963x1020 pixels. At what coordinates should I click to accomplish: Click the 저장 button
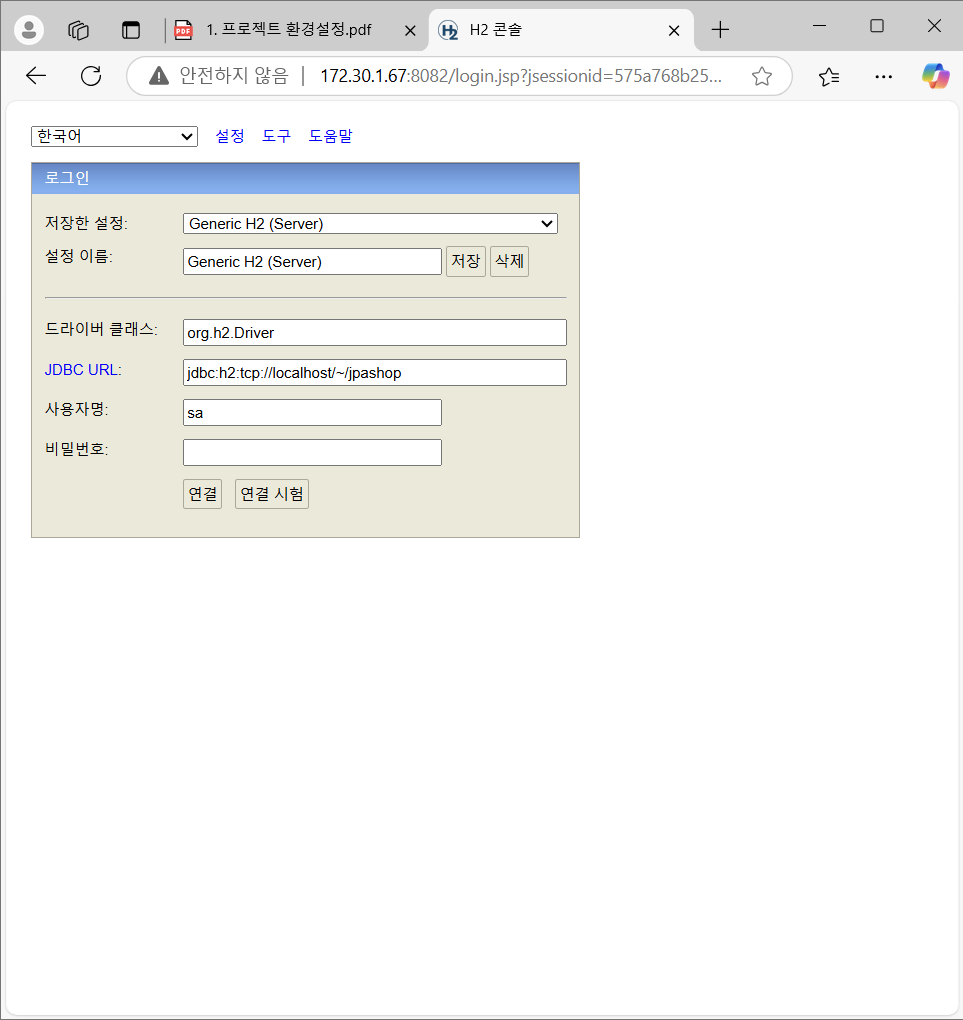coord(466,262)
